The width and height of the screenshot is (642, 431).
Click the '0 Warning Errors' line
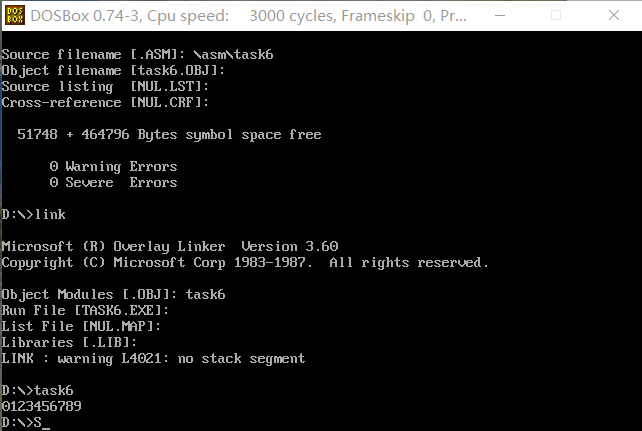coord(113,167)
